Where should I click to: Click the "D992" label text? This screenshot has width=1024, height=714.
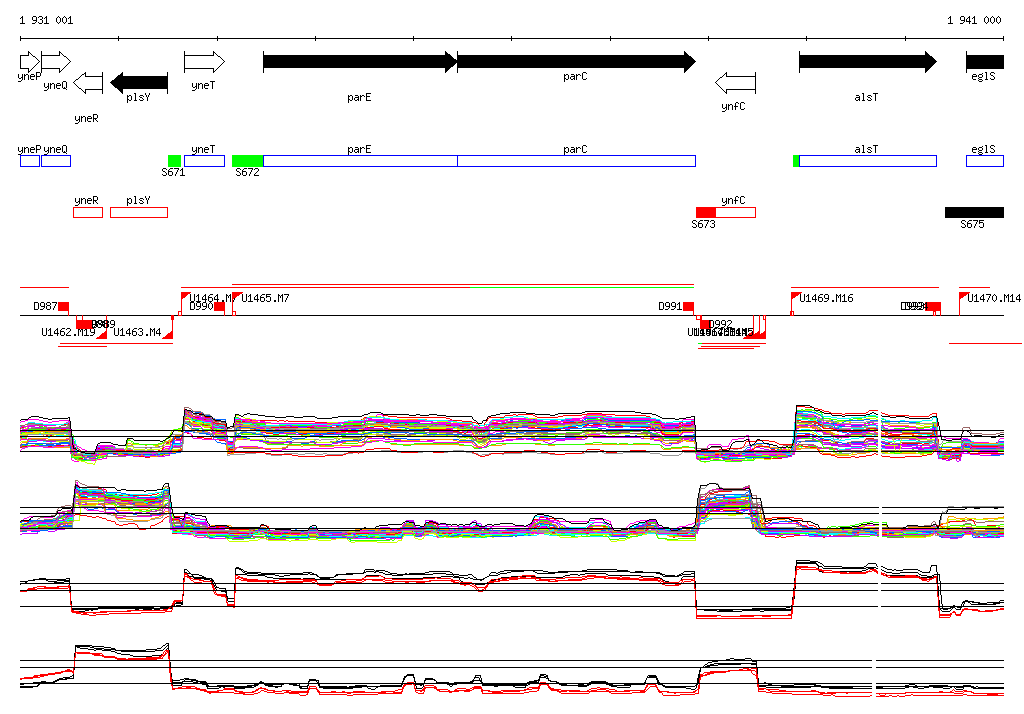click(x=720, y=324)
